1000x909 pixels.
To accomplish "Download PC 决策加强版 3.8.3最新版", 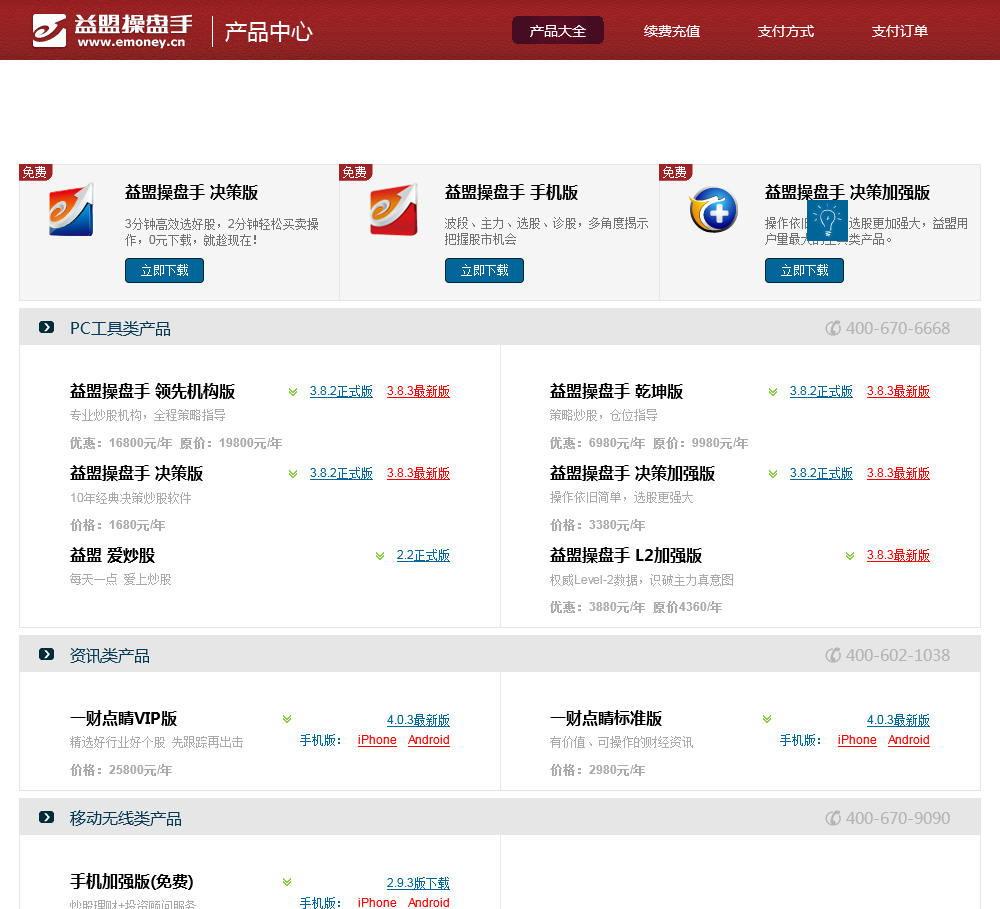I will (899, 473).
